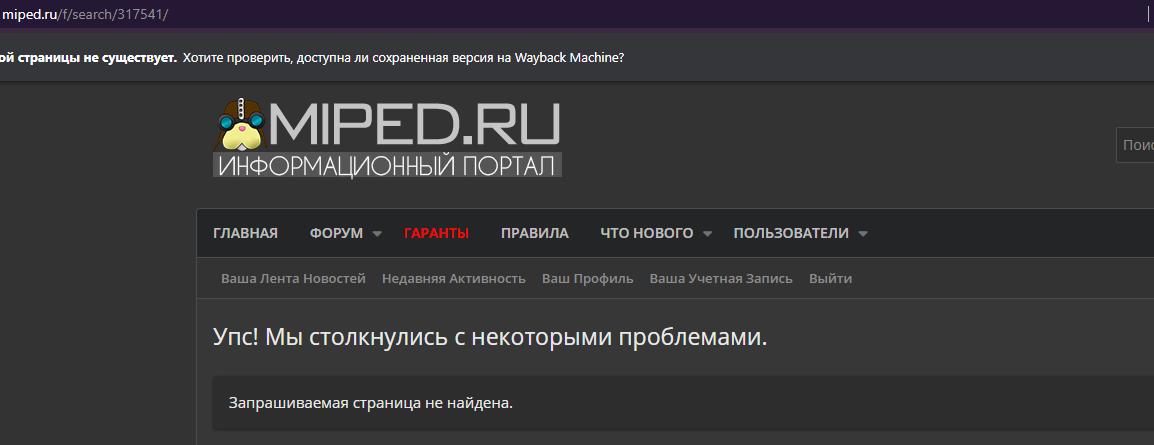Image resolution: width=1154 pixels, height=445 pixels.
Task: Expand the ФОРУМ dropdown arrow
Action: (x=377, y=234)
